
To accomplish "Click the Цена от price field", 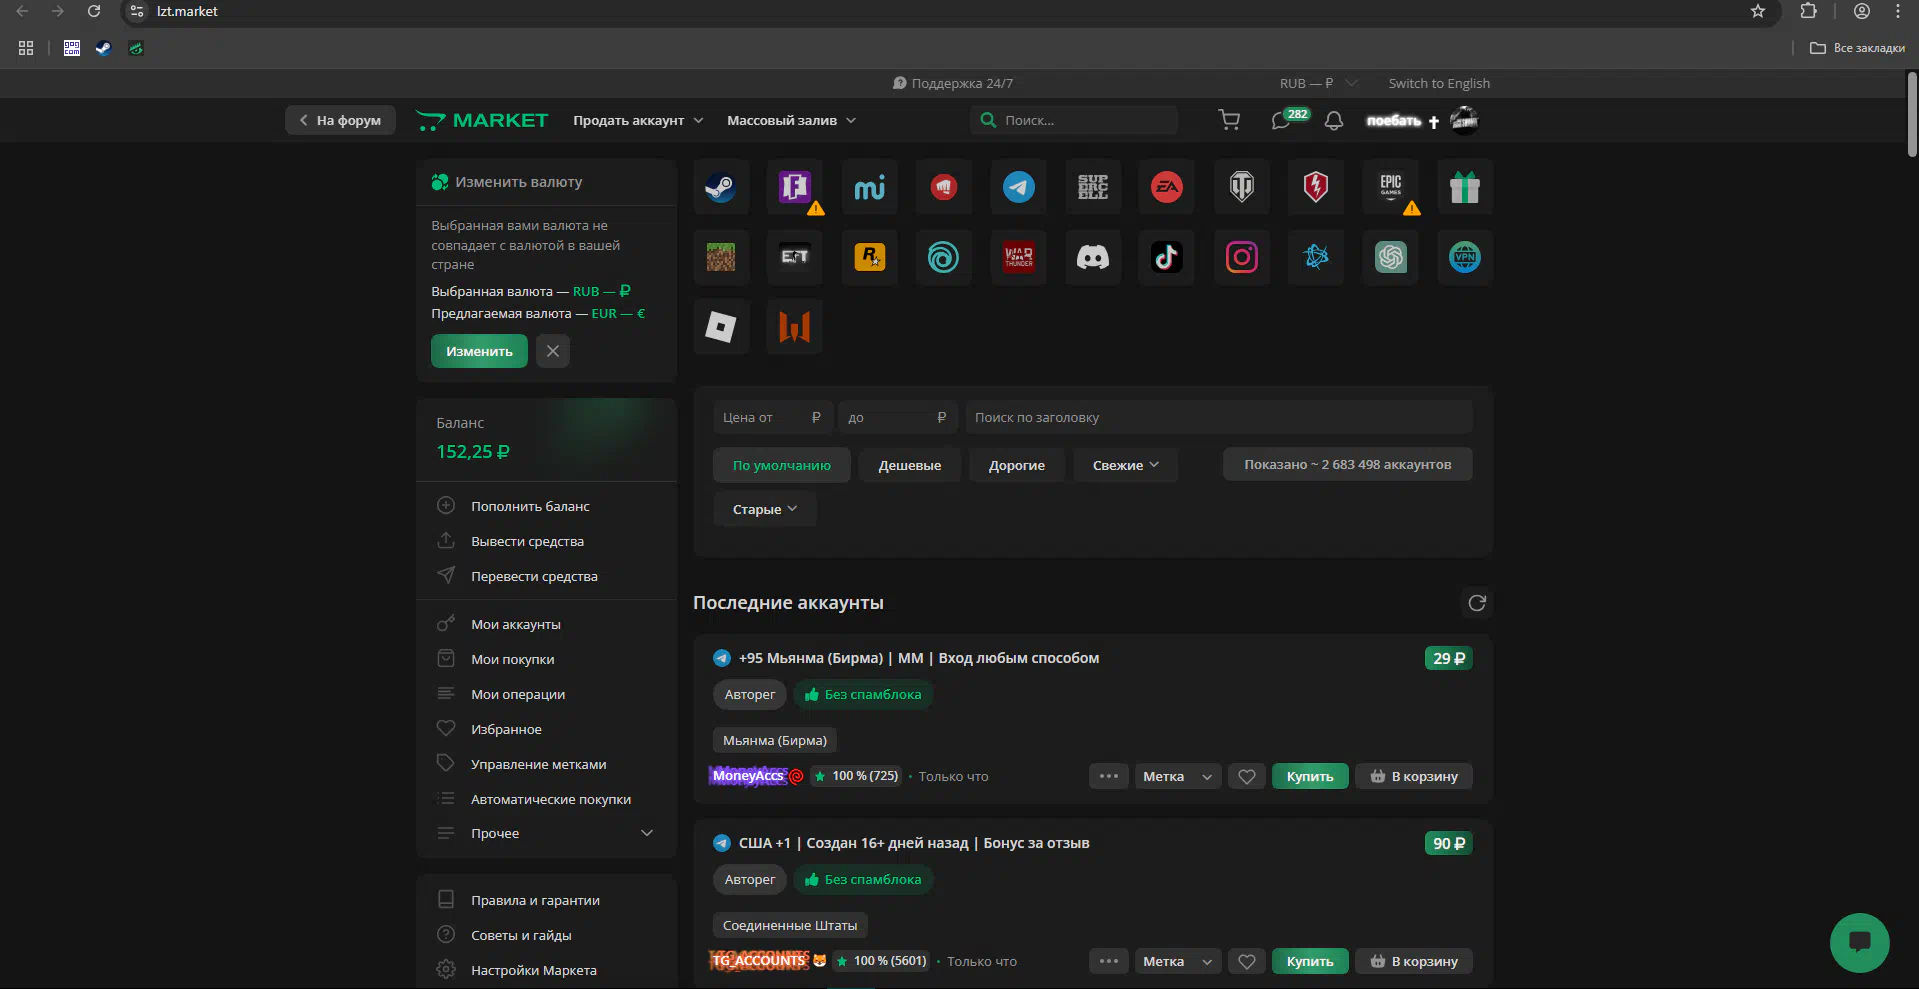I will (772, 418).
